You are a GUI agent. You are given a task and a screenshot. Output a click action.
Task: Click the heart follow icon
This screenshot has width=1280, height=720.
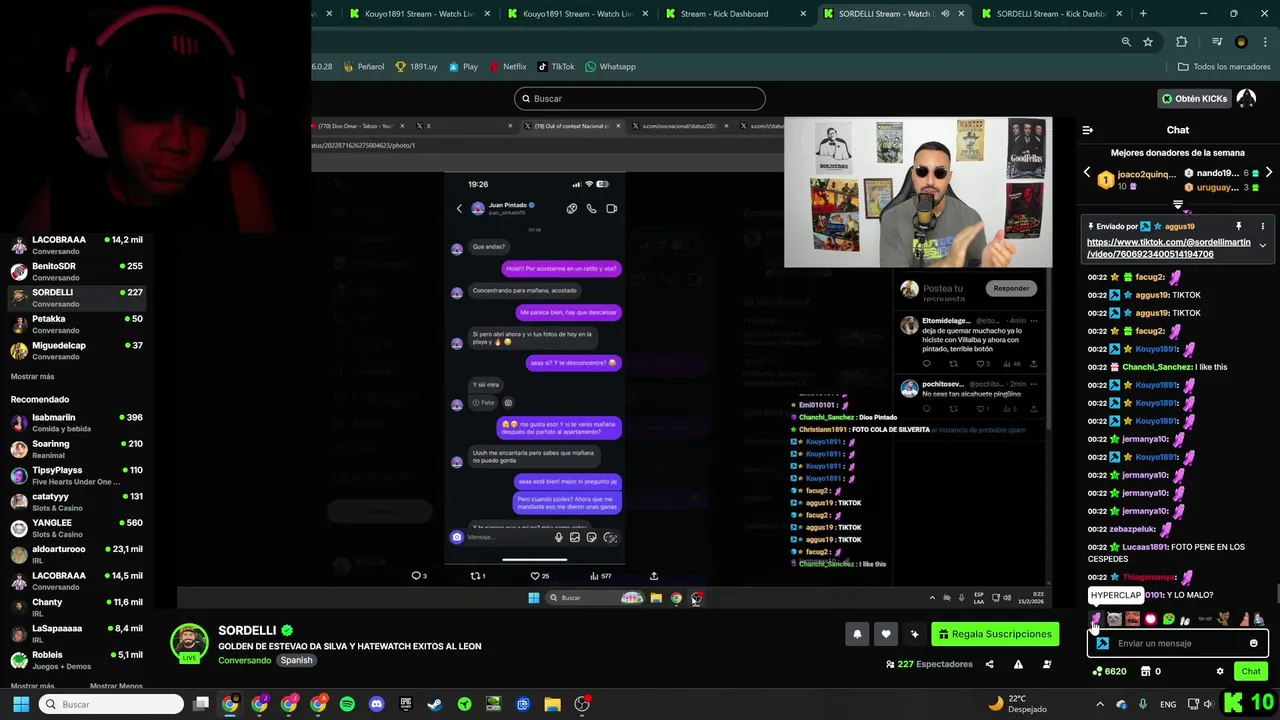coord(886,634)
